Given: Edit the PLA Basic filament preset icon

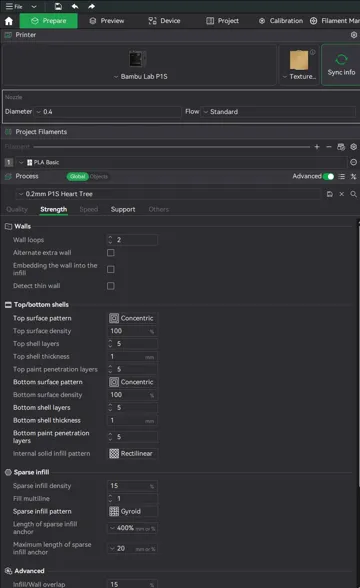Looking at the screenshot, I should point(353,162).
